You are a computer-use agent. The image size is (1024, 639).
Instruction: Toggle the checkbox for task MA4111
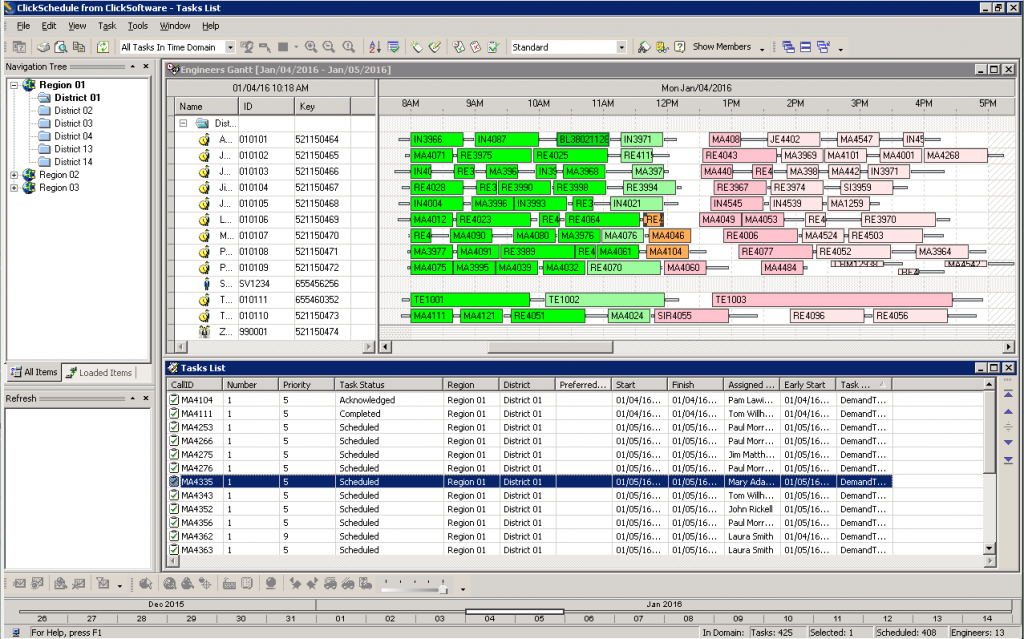click(x=174, y=414)
